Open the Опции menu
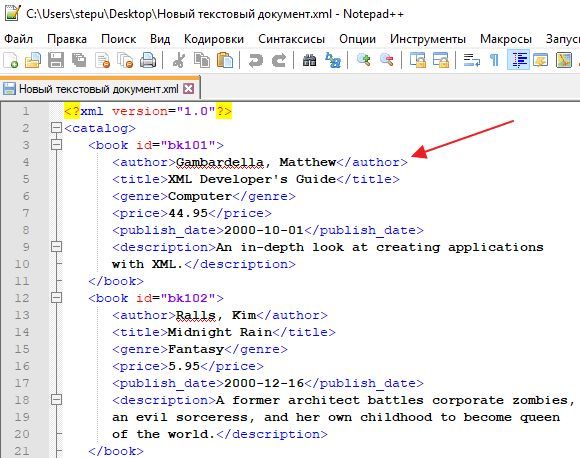The width and height of the screenshot is (580, 458). 357,39
